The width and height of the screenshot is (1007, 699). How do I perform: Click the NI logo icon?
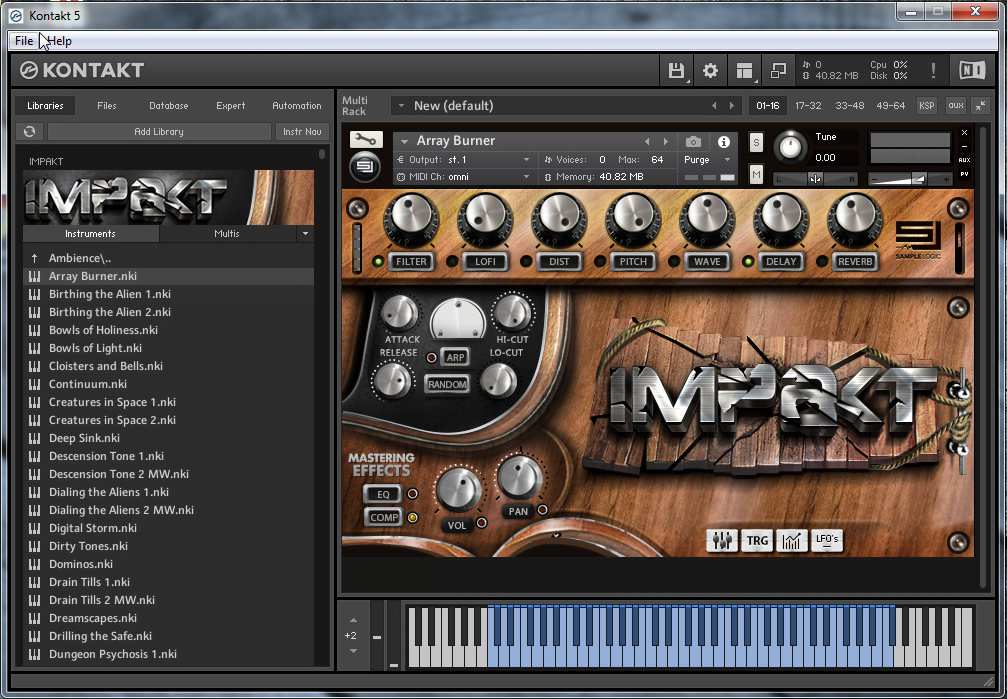tap(972, 71)
